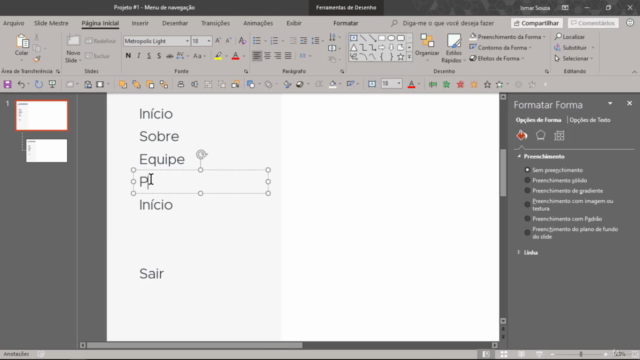
Task: Open the Formatar tab
Action: [346, 23]
